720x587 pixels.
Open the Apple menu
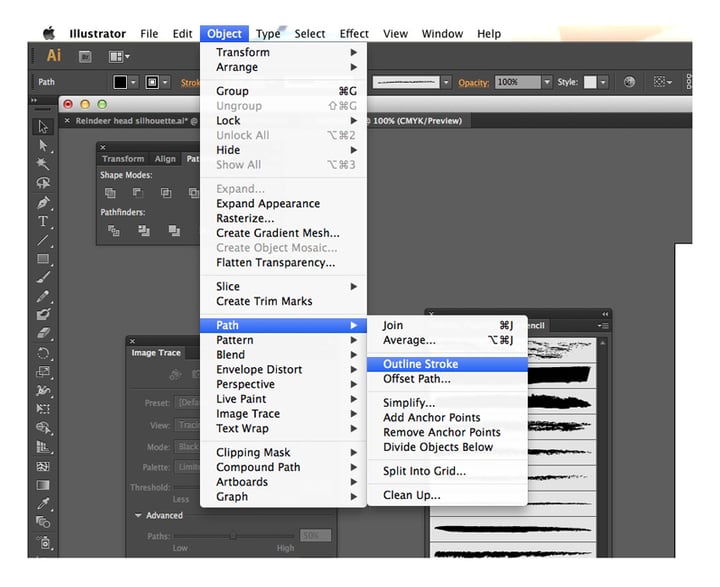(49, 34)
